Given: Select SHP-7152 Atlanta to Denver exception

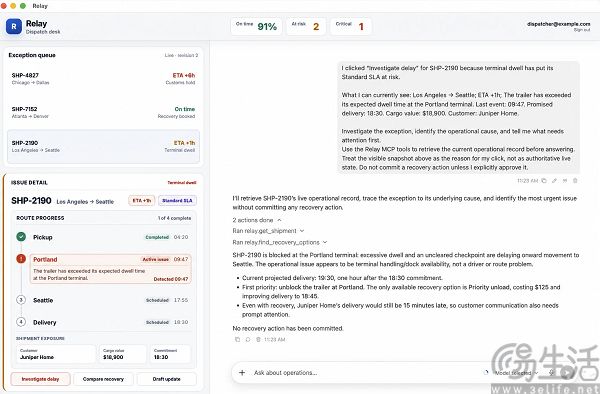Looking at the screenshot, I should click(103, 112).
